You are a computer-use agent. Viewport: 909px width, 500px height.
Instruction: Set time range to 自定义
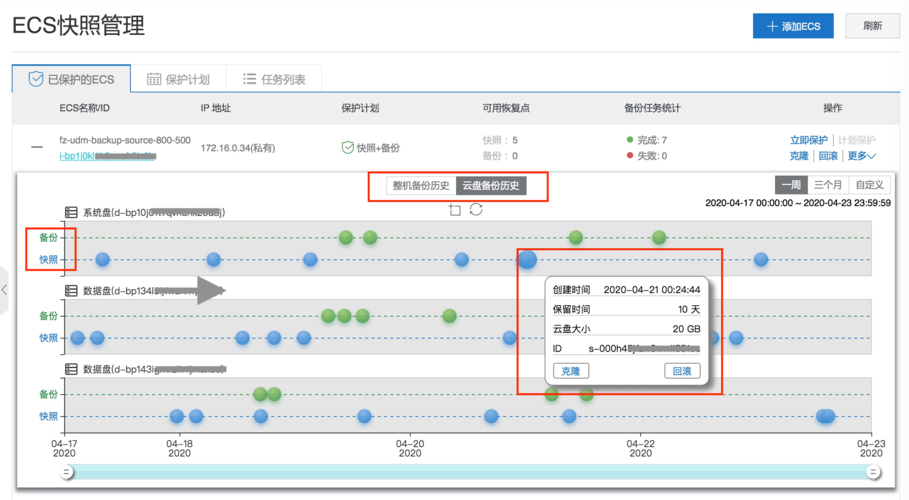point(870,185)
